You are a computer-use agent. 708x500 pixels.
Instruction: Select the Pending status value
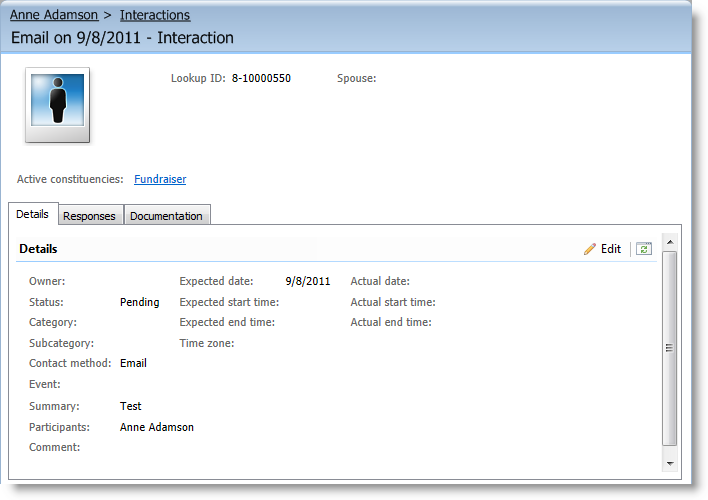pos(139,302)
